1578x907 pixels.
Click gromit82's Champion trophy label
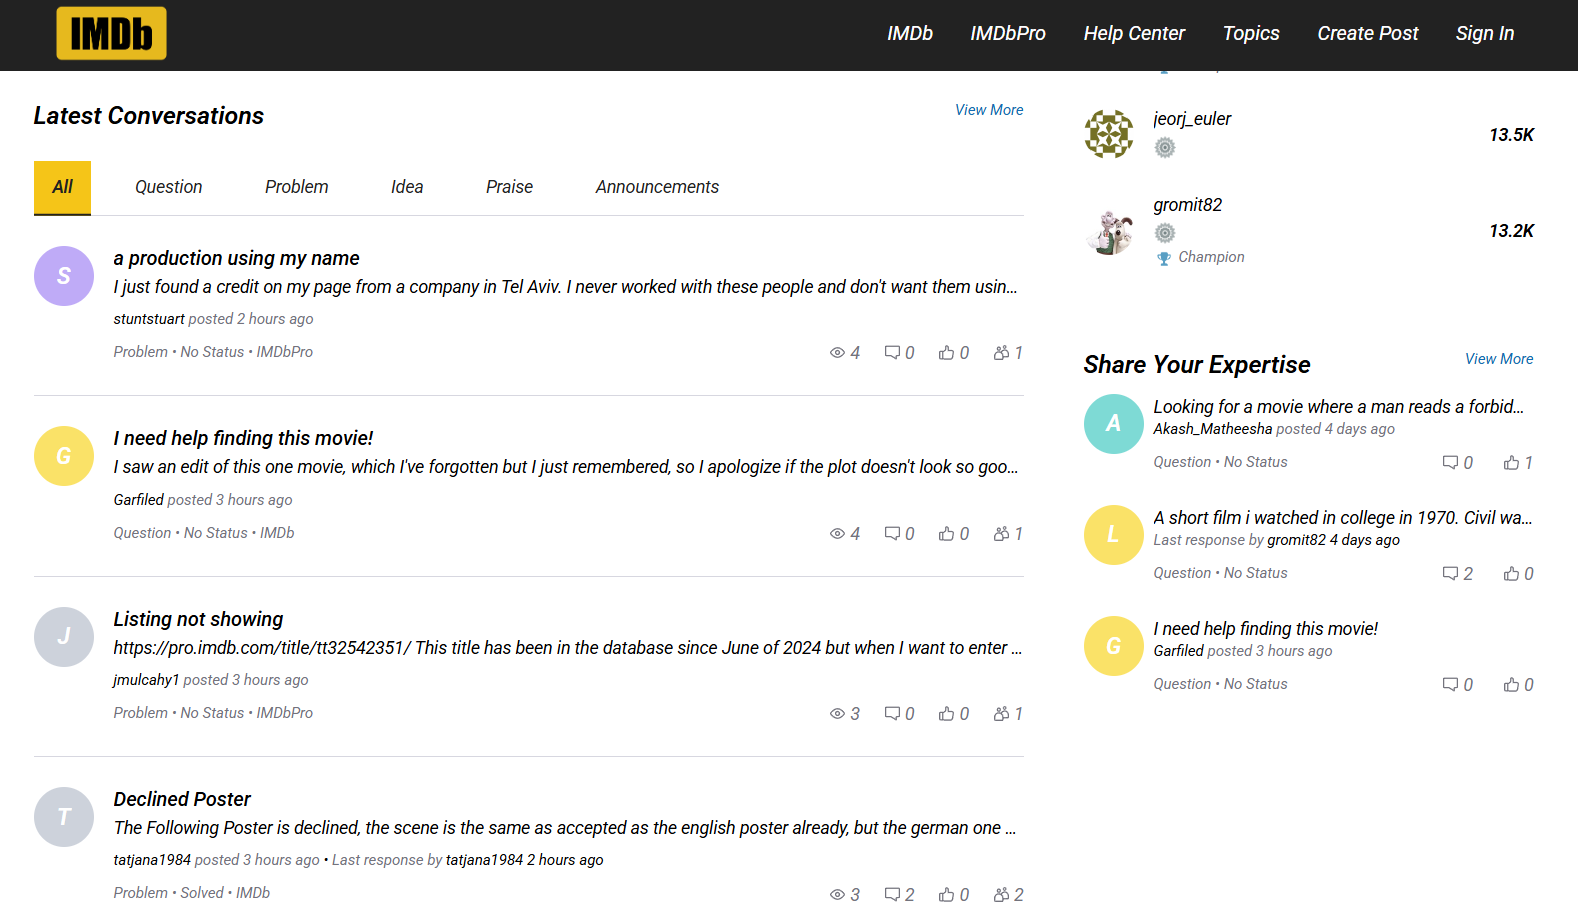coord(1201,257)
